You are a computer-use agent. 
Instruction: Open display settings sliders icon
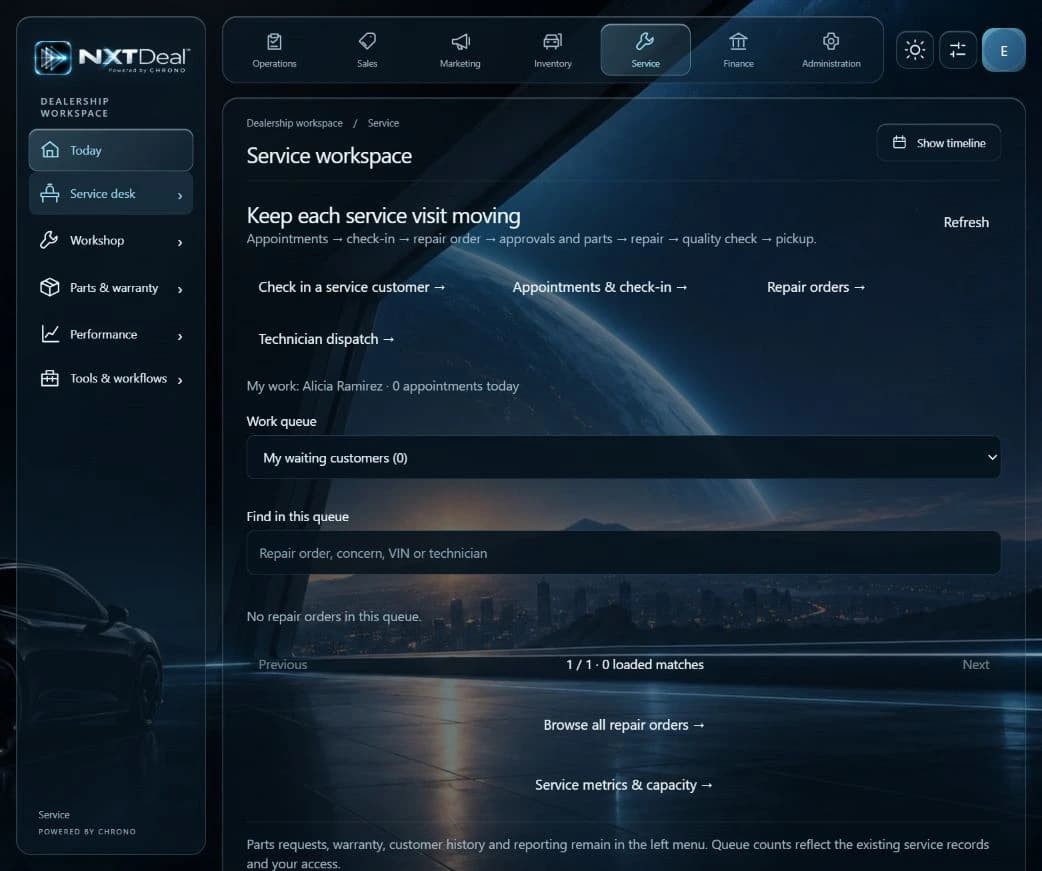point(958,50)
